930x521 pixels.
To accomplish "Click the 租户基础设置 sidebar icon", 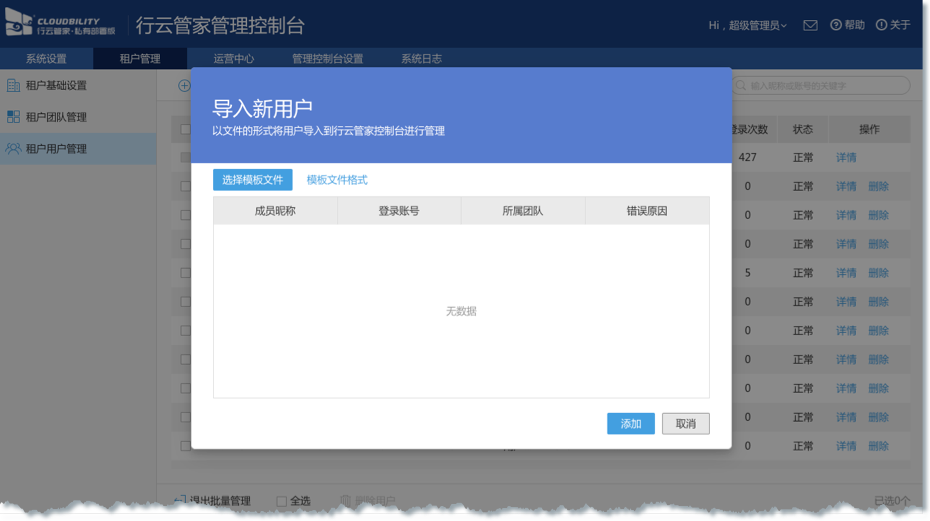I will pyautogui.click(x=14, y=85).
